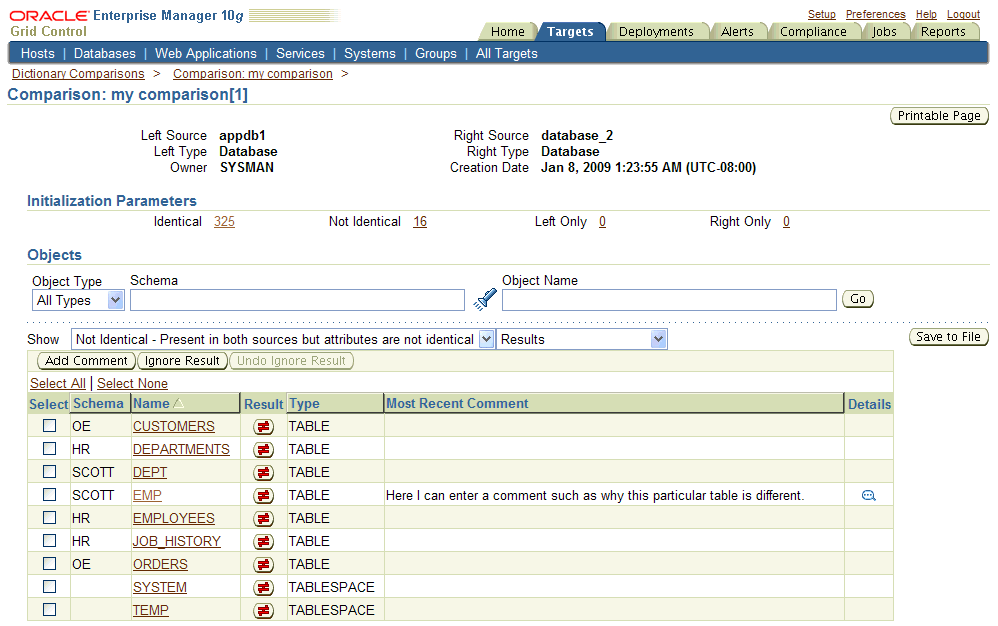Open the Web Applications subtab

[x=206, y=53]
